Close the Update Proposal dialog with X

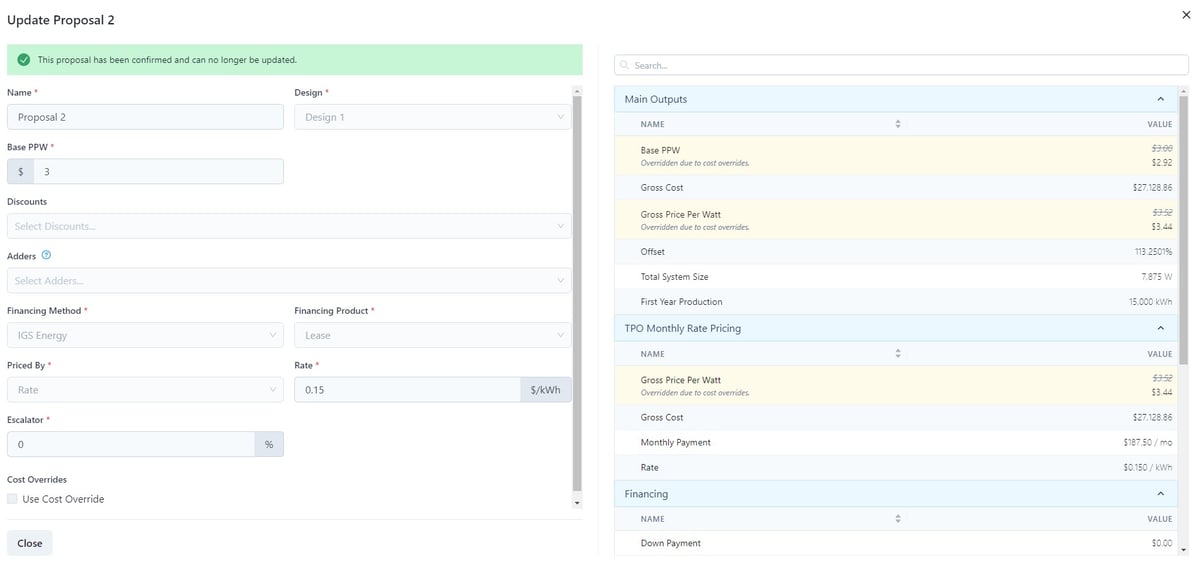coord(1186,16)
